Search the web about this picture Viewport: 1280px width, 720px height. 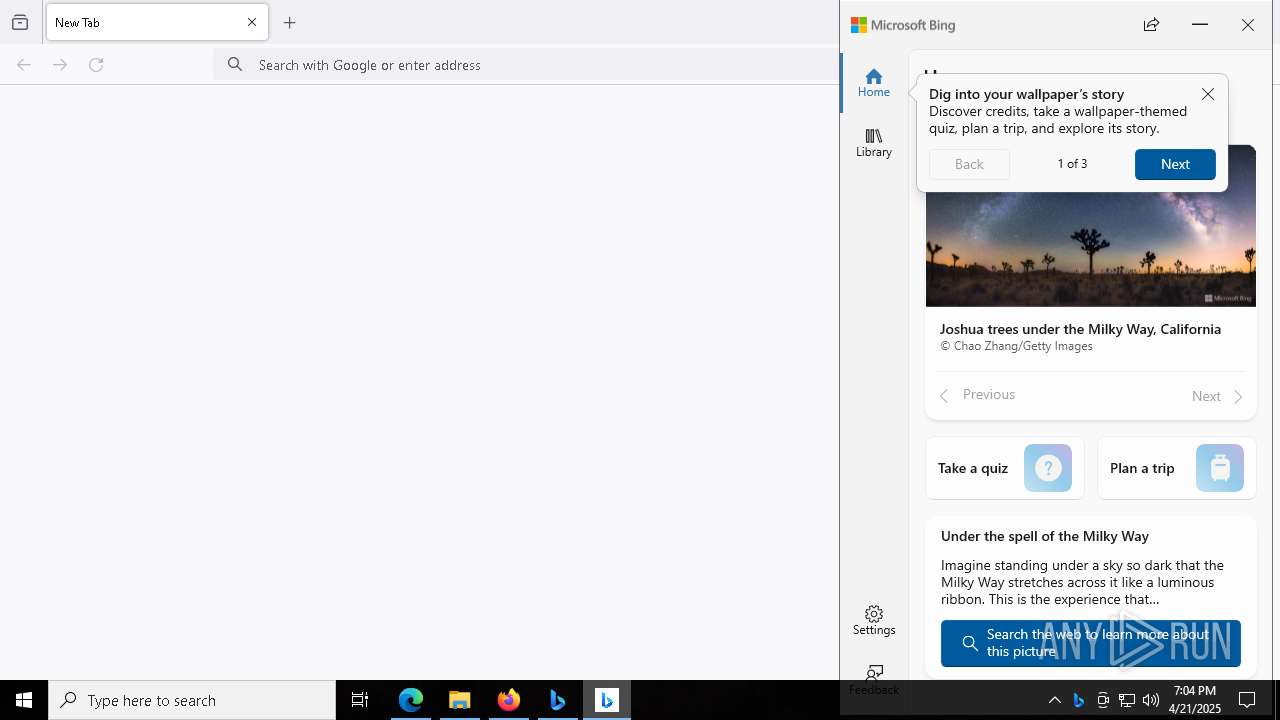[1090, 643]
